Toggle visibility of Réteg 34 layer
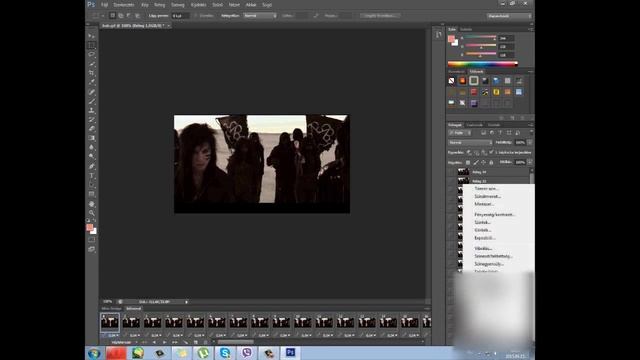640x360 pixels. point(452,172)
